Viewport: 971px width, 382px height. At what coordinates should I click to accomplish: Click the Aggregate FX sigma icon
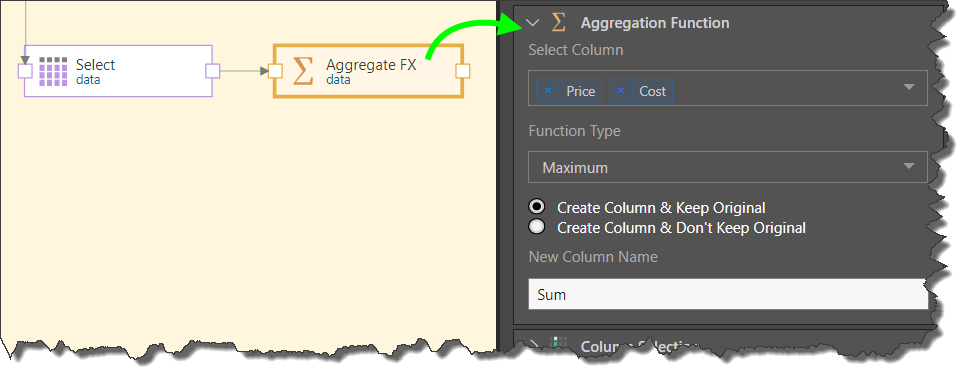click(x=303, y=71)
